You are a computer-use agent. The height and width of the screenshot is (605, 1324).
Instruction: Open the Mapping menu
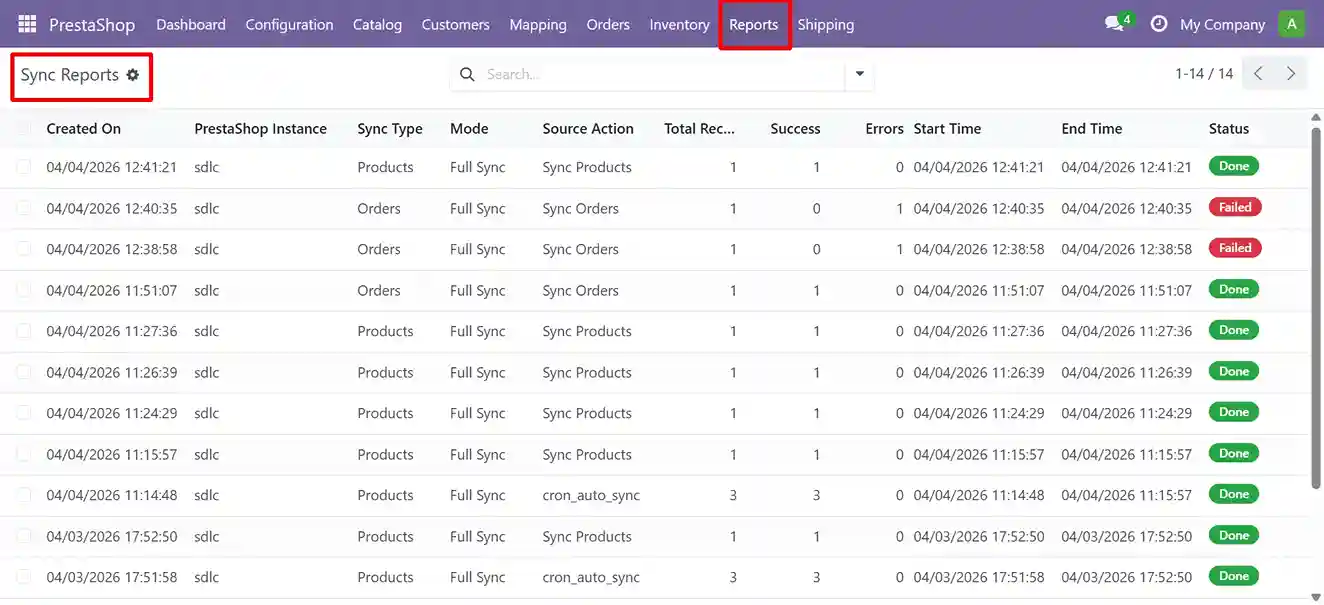(538, 24)
